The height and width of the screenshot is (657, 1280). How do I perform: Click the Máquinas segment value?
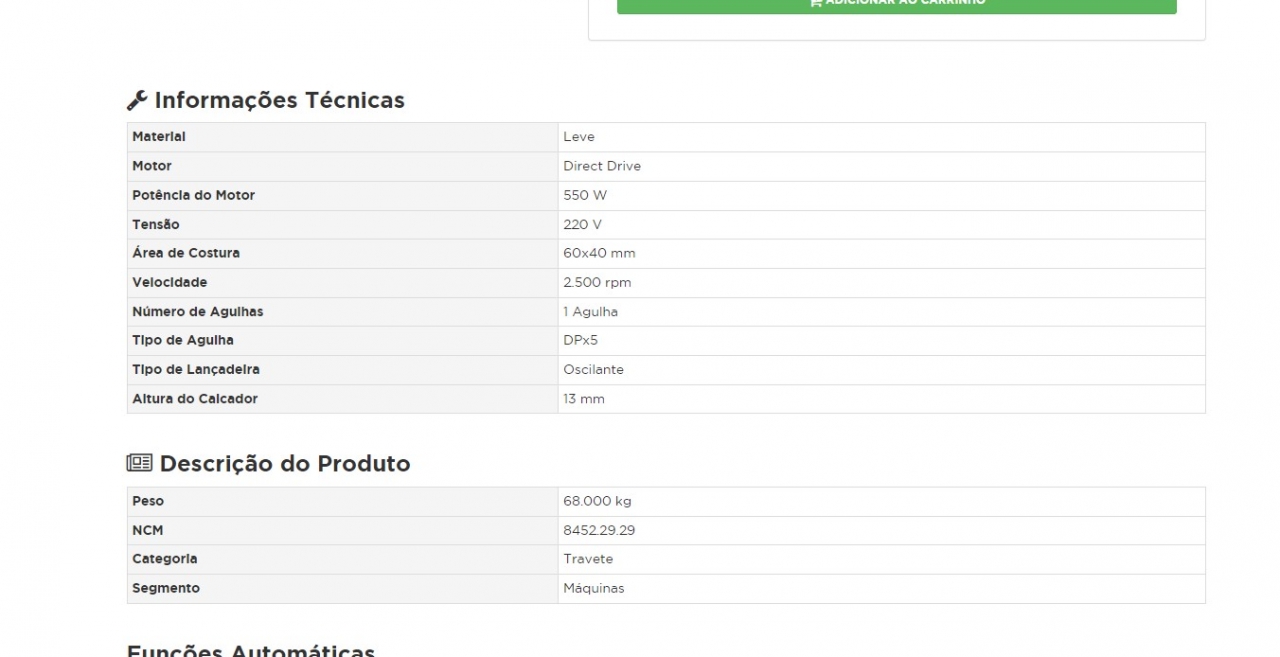(593, 588)
